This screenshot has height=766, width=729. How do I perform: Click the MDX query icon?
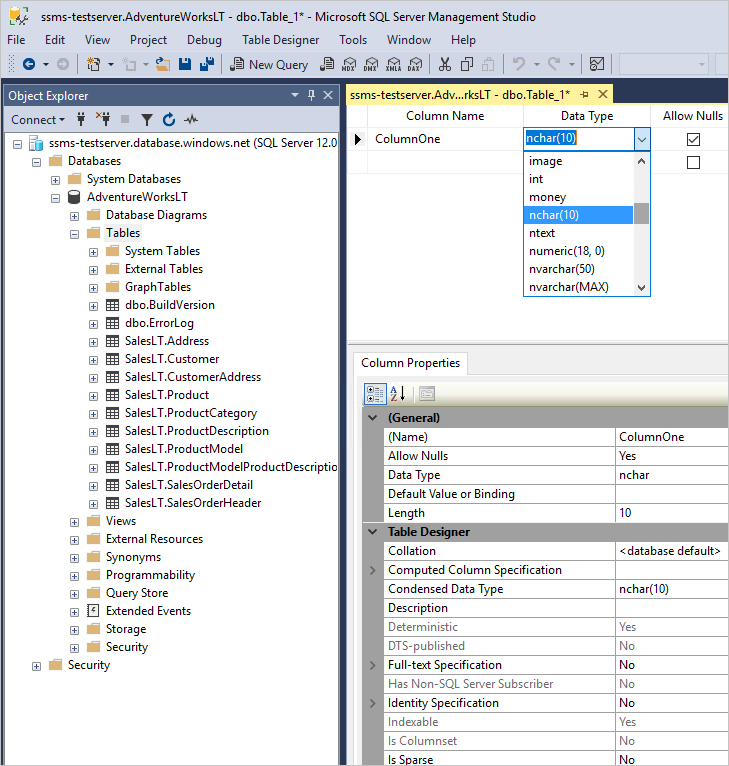click(x=349, y=64)
